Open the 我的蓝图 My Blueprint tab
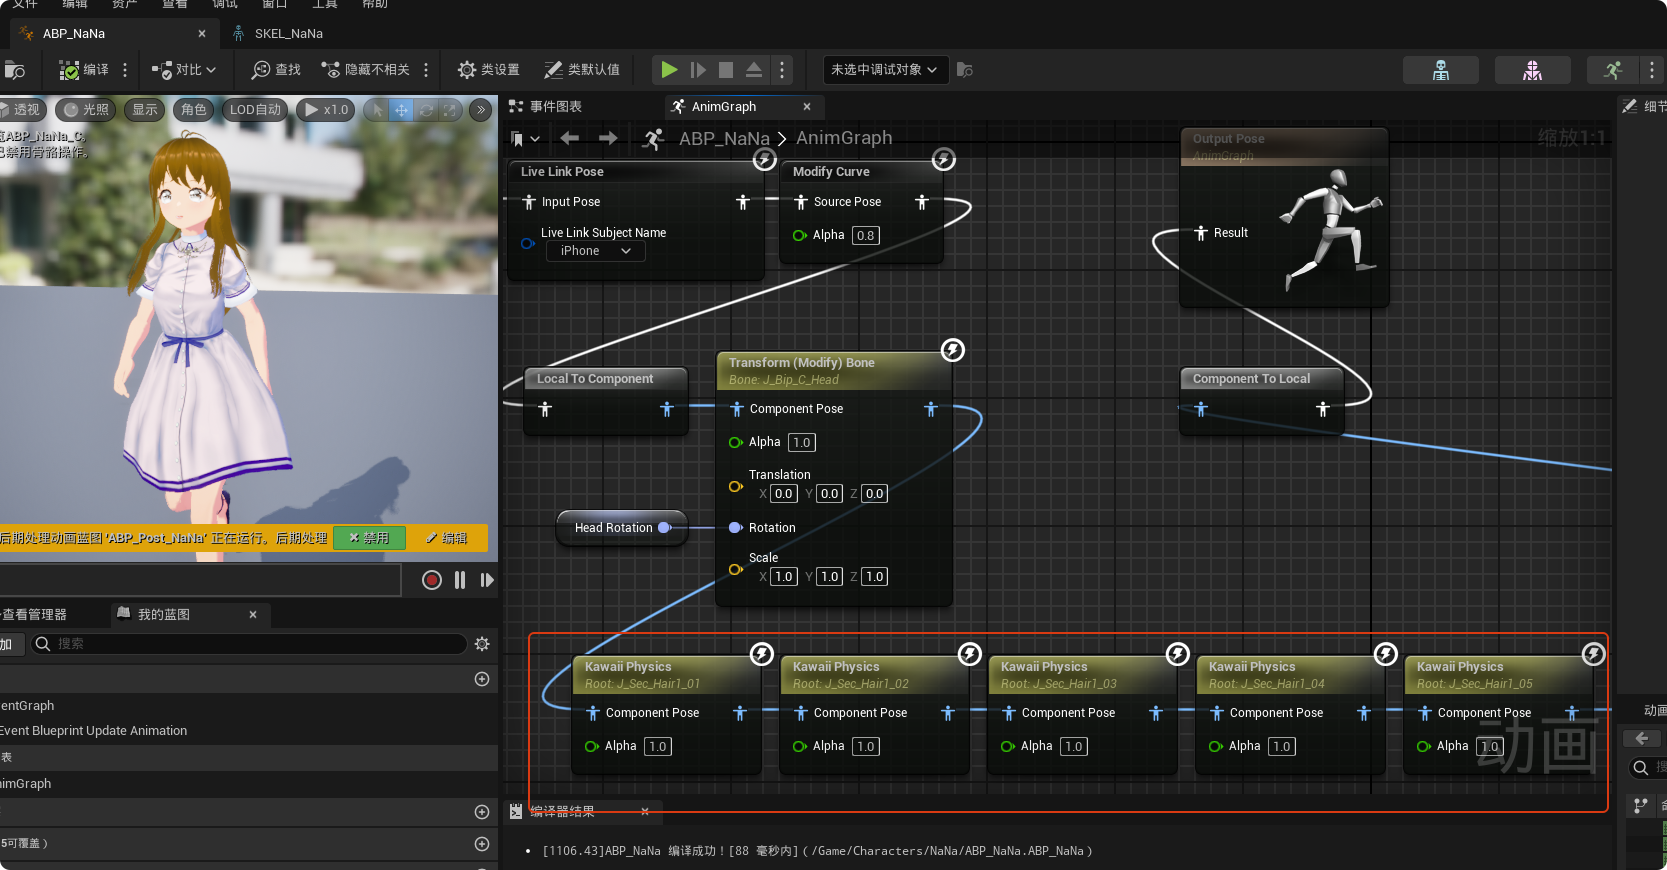1667x870 pixels. 163,615
